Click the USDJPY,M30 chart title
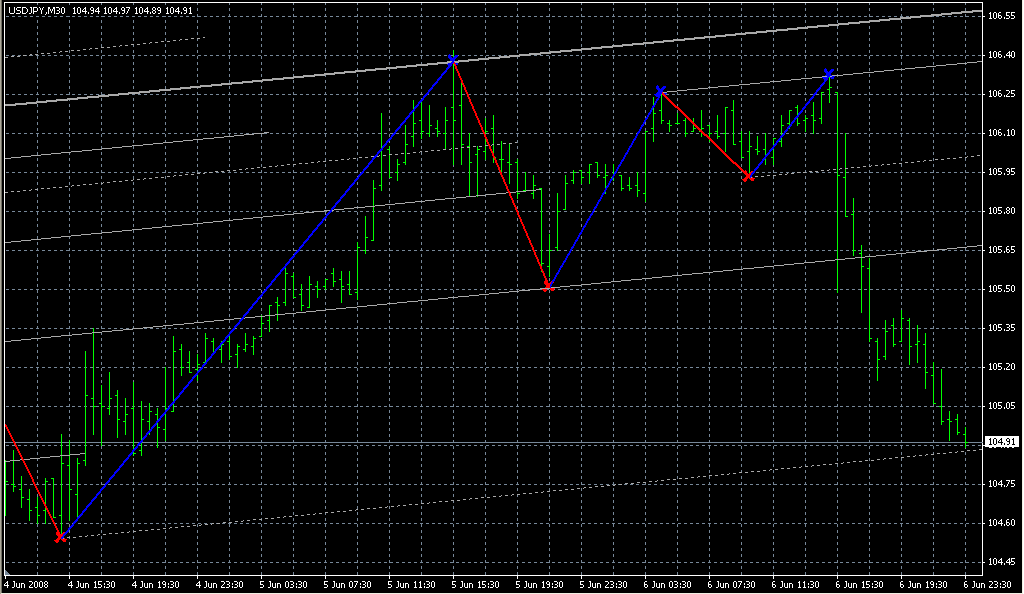Viewport: 1024px width, 594px height. tap(37, 11)
